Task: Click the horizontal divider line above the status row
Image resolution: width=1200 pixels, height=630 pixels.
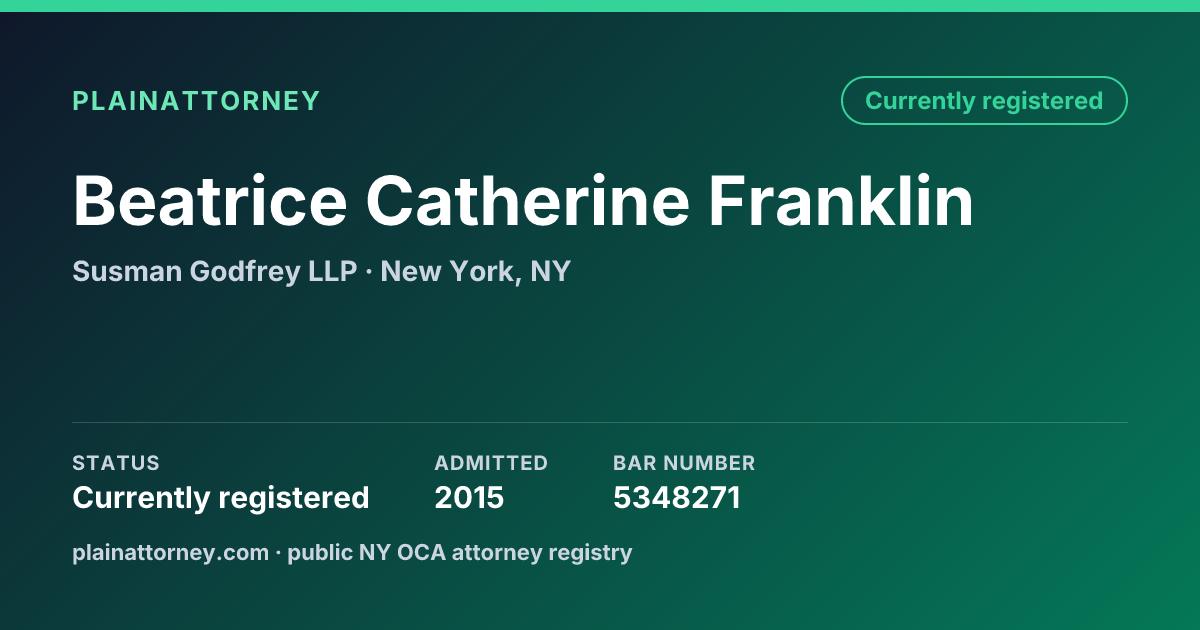Action: click(x=600, y=422)
